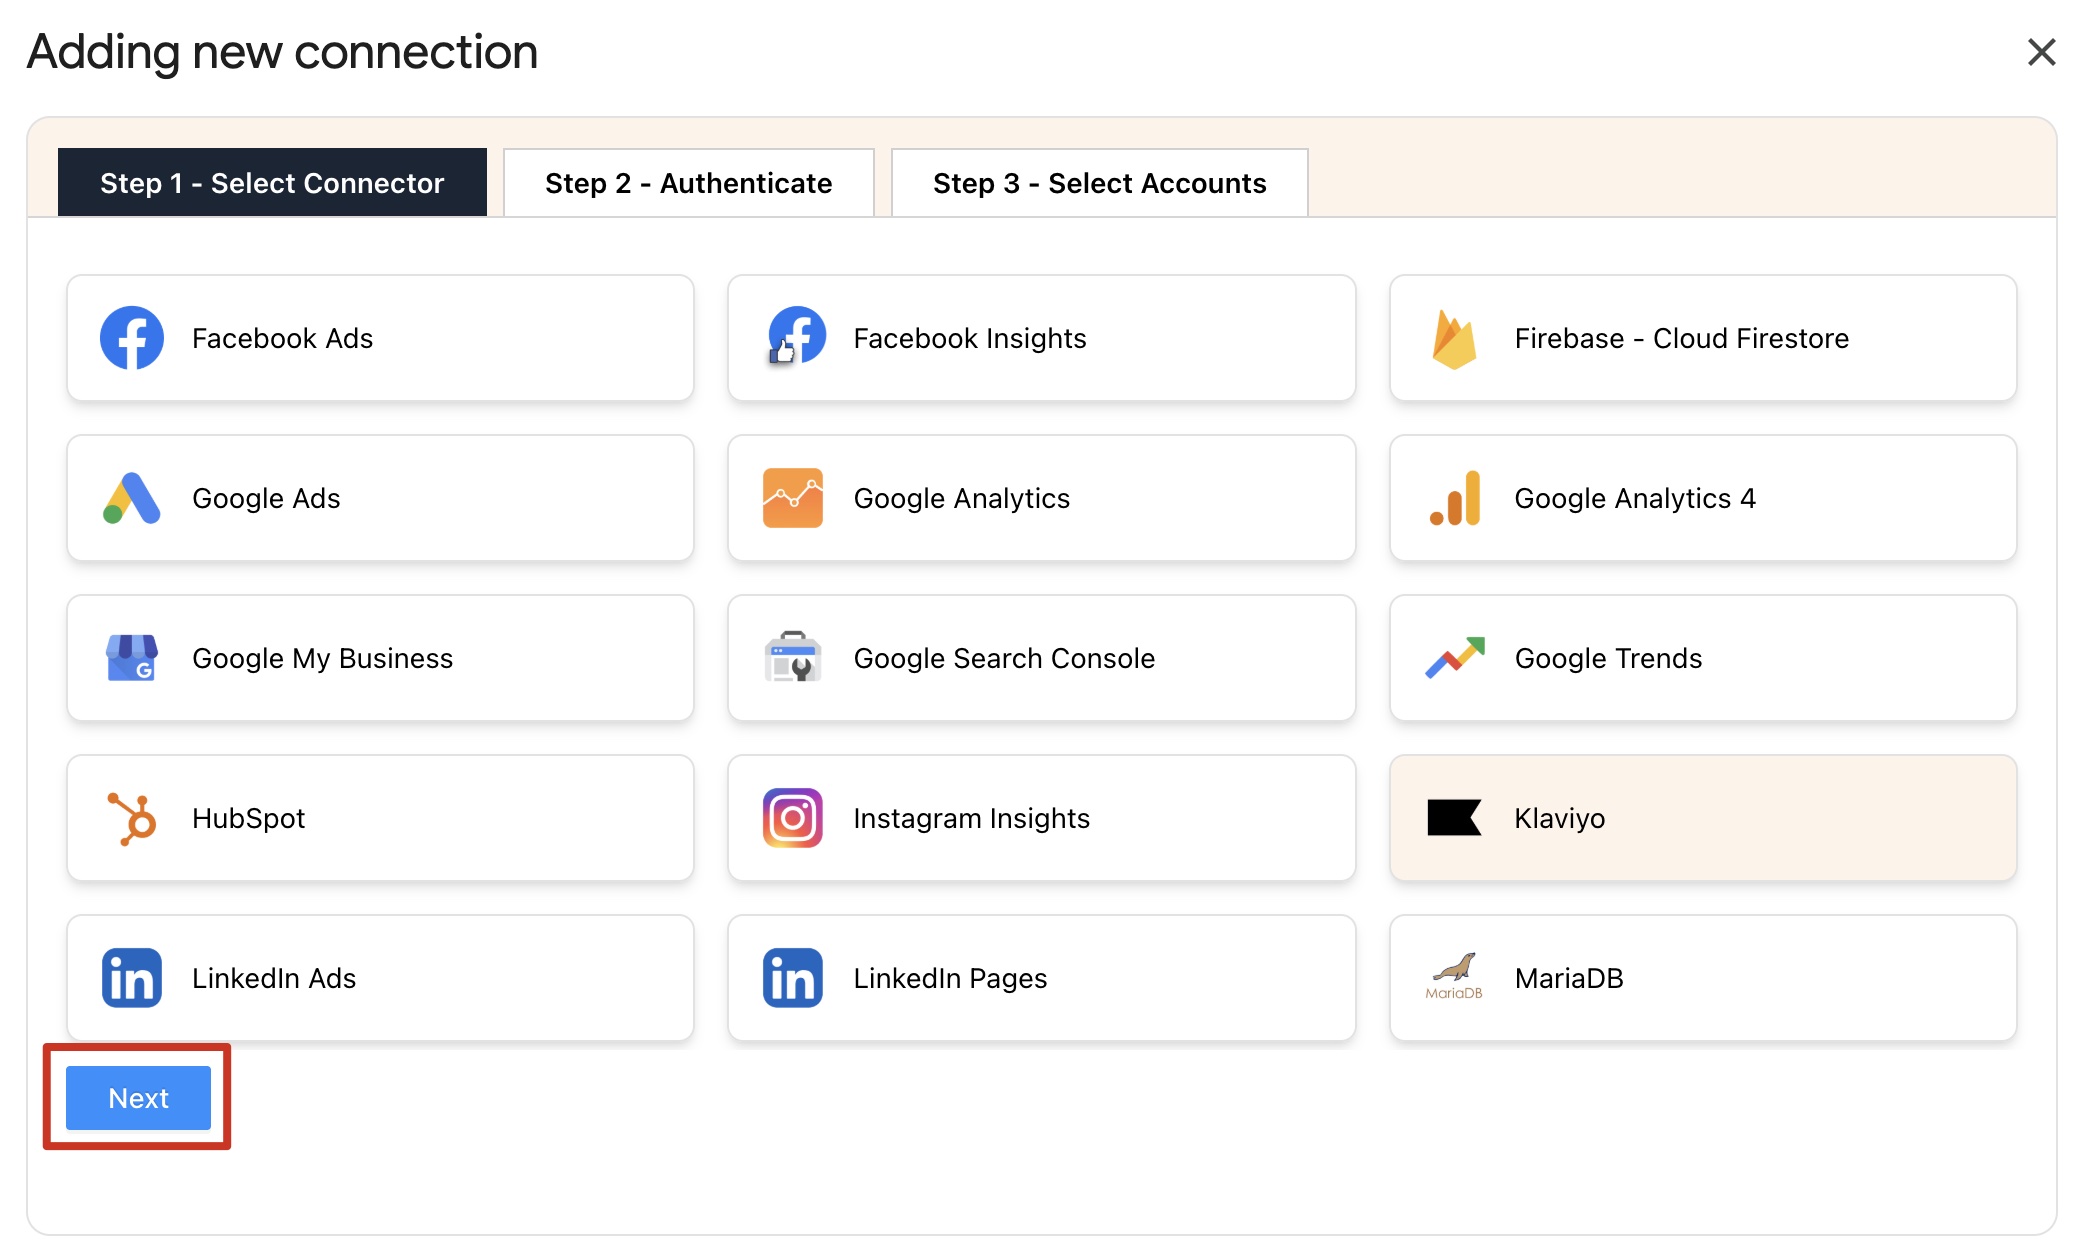This screenshot has height=1256, width=2084.
Task: Select the Google Trends label
Action: [x=1608, y=658]
